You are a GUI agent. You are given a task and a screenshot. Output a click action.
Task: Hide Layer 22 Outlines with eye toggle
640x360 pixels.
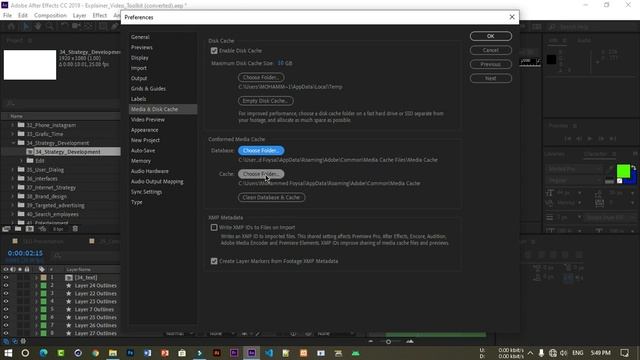(6, 293)
